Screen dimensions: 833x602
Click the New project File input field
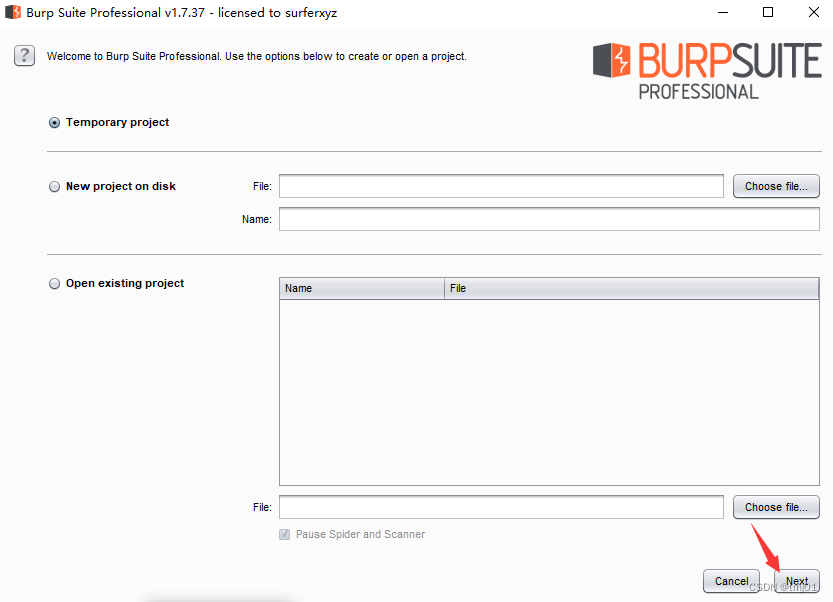[501, 186]
